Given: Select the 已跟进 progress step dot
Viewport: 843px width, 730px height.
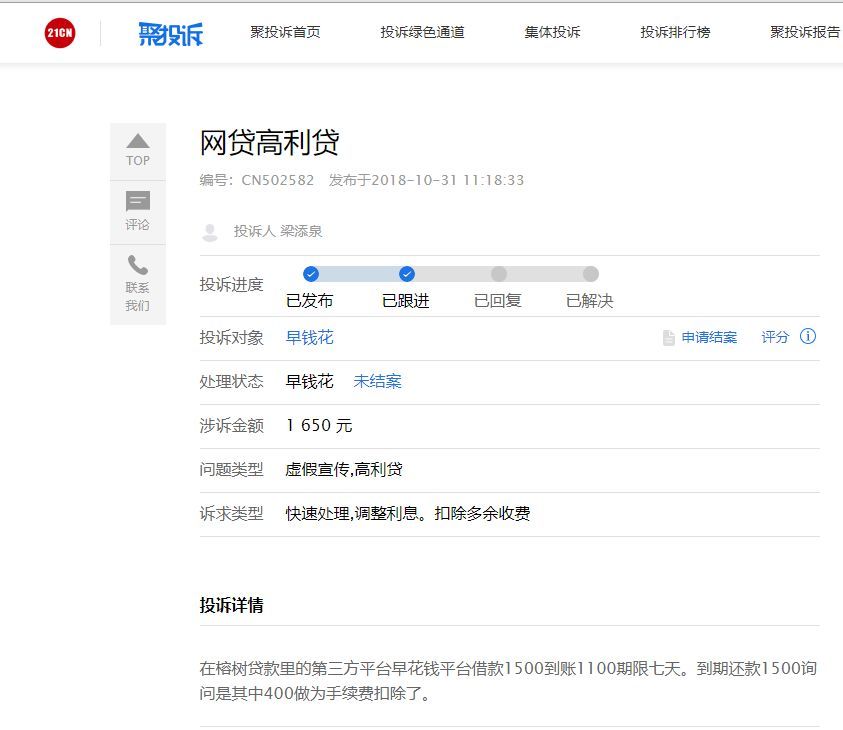Looking at the screenshot, I should [x=406, y=273].
